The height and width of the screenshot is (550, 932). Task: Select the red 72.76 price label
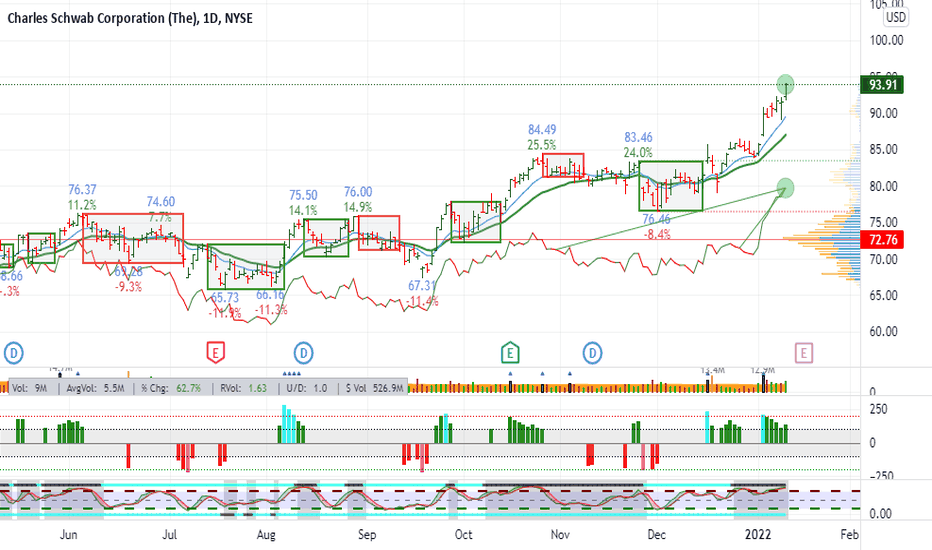click(x=882, y=240)
